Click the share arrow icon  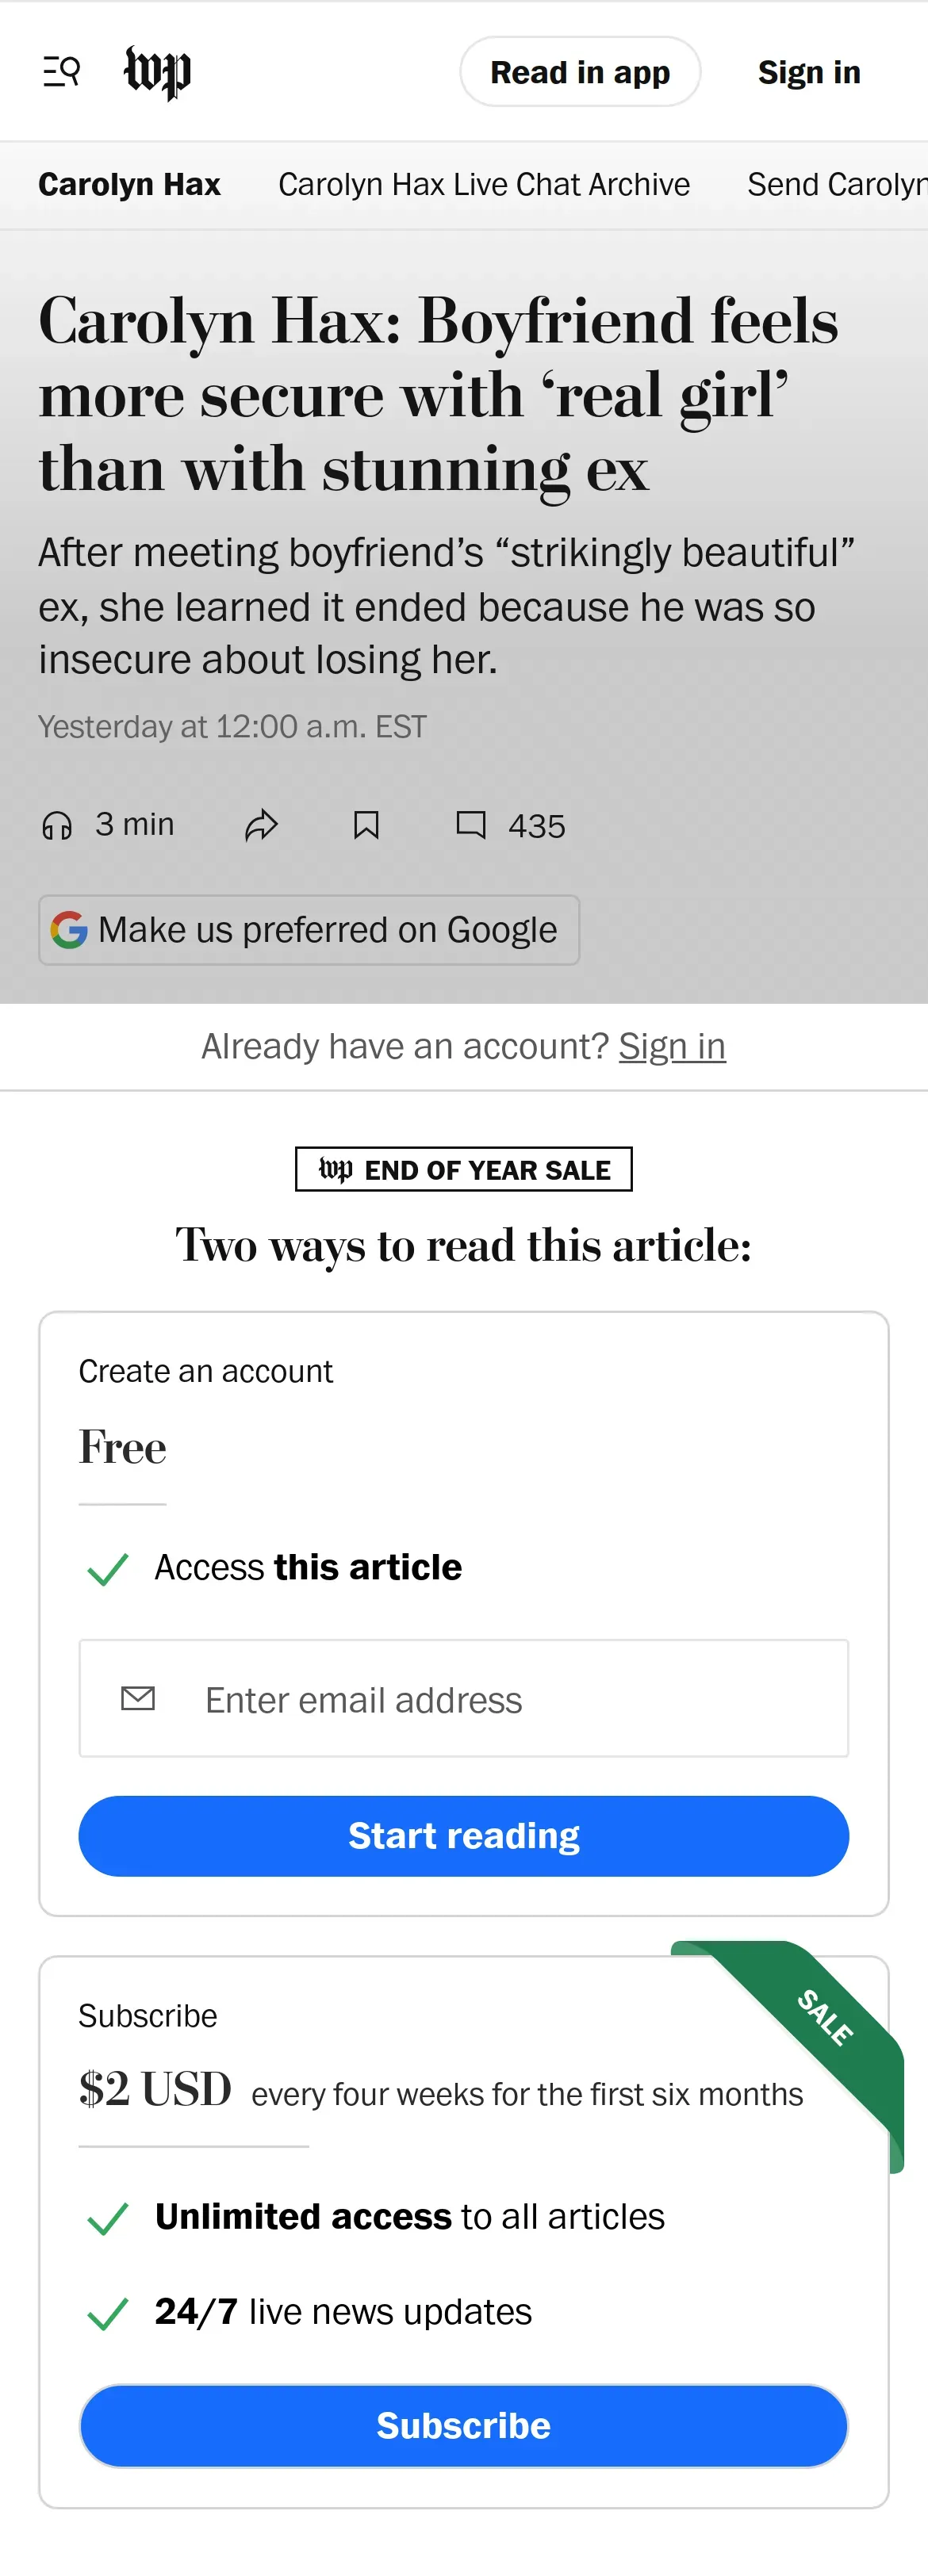coord(262,825)
